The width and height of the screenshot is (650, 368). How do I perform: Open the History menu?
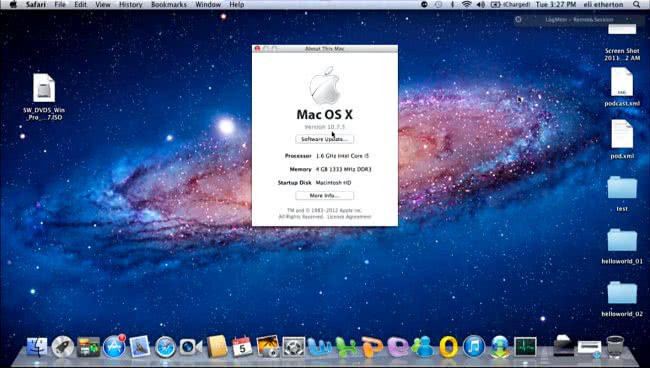click(x=131, y=5)
